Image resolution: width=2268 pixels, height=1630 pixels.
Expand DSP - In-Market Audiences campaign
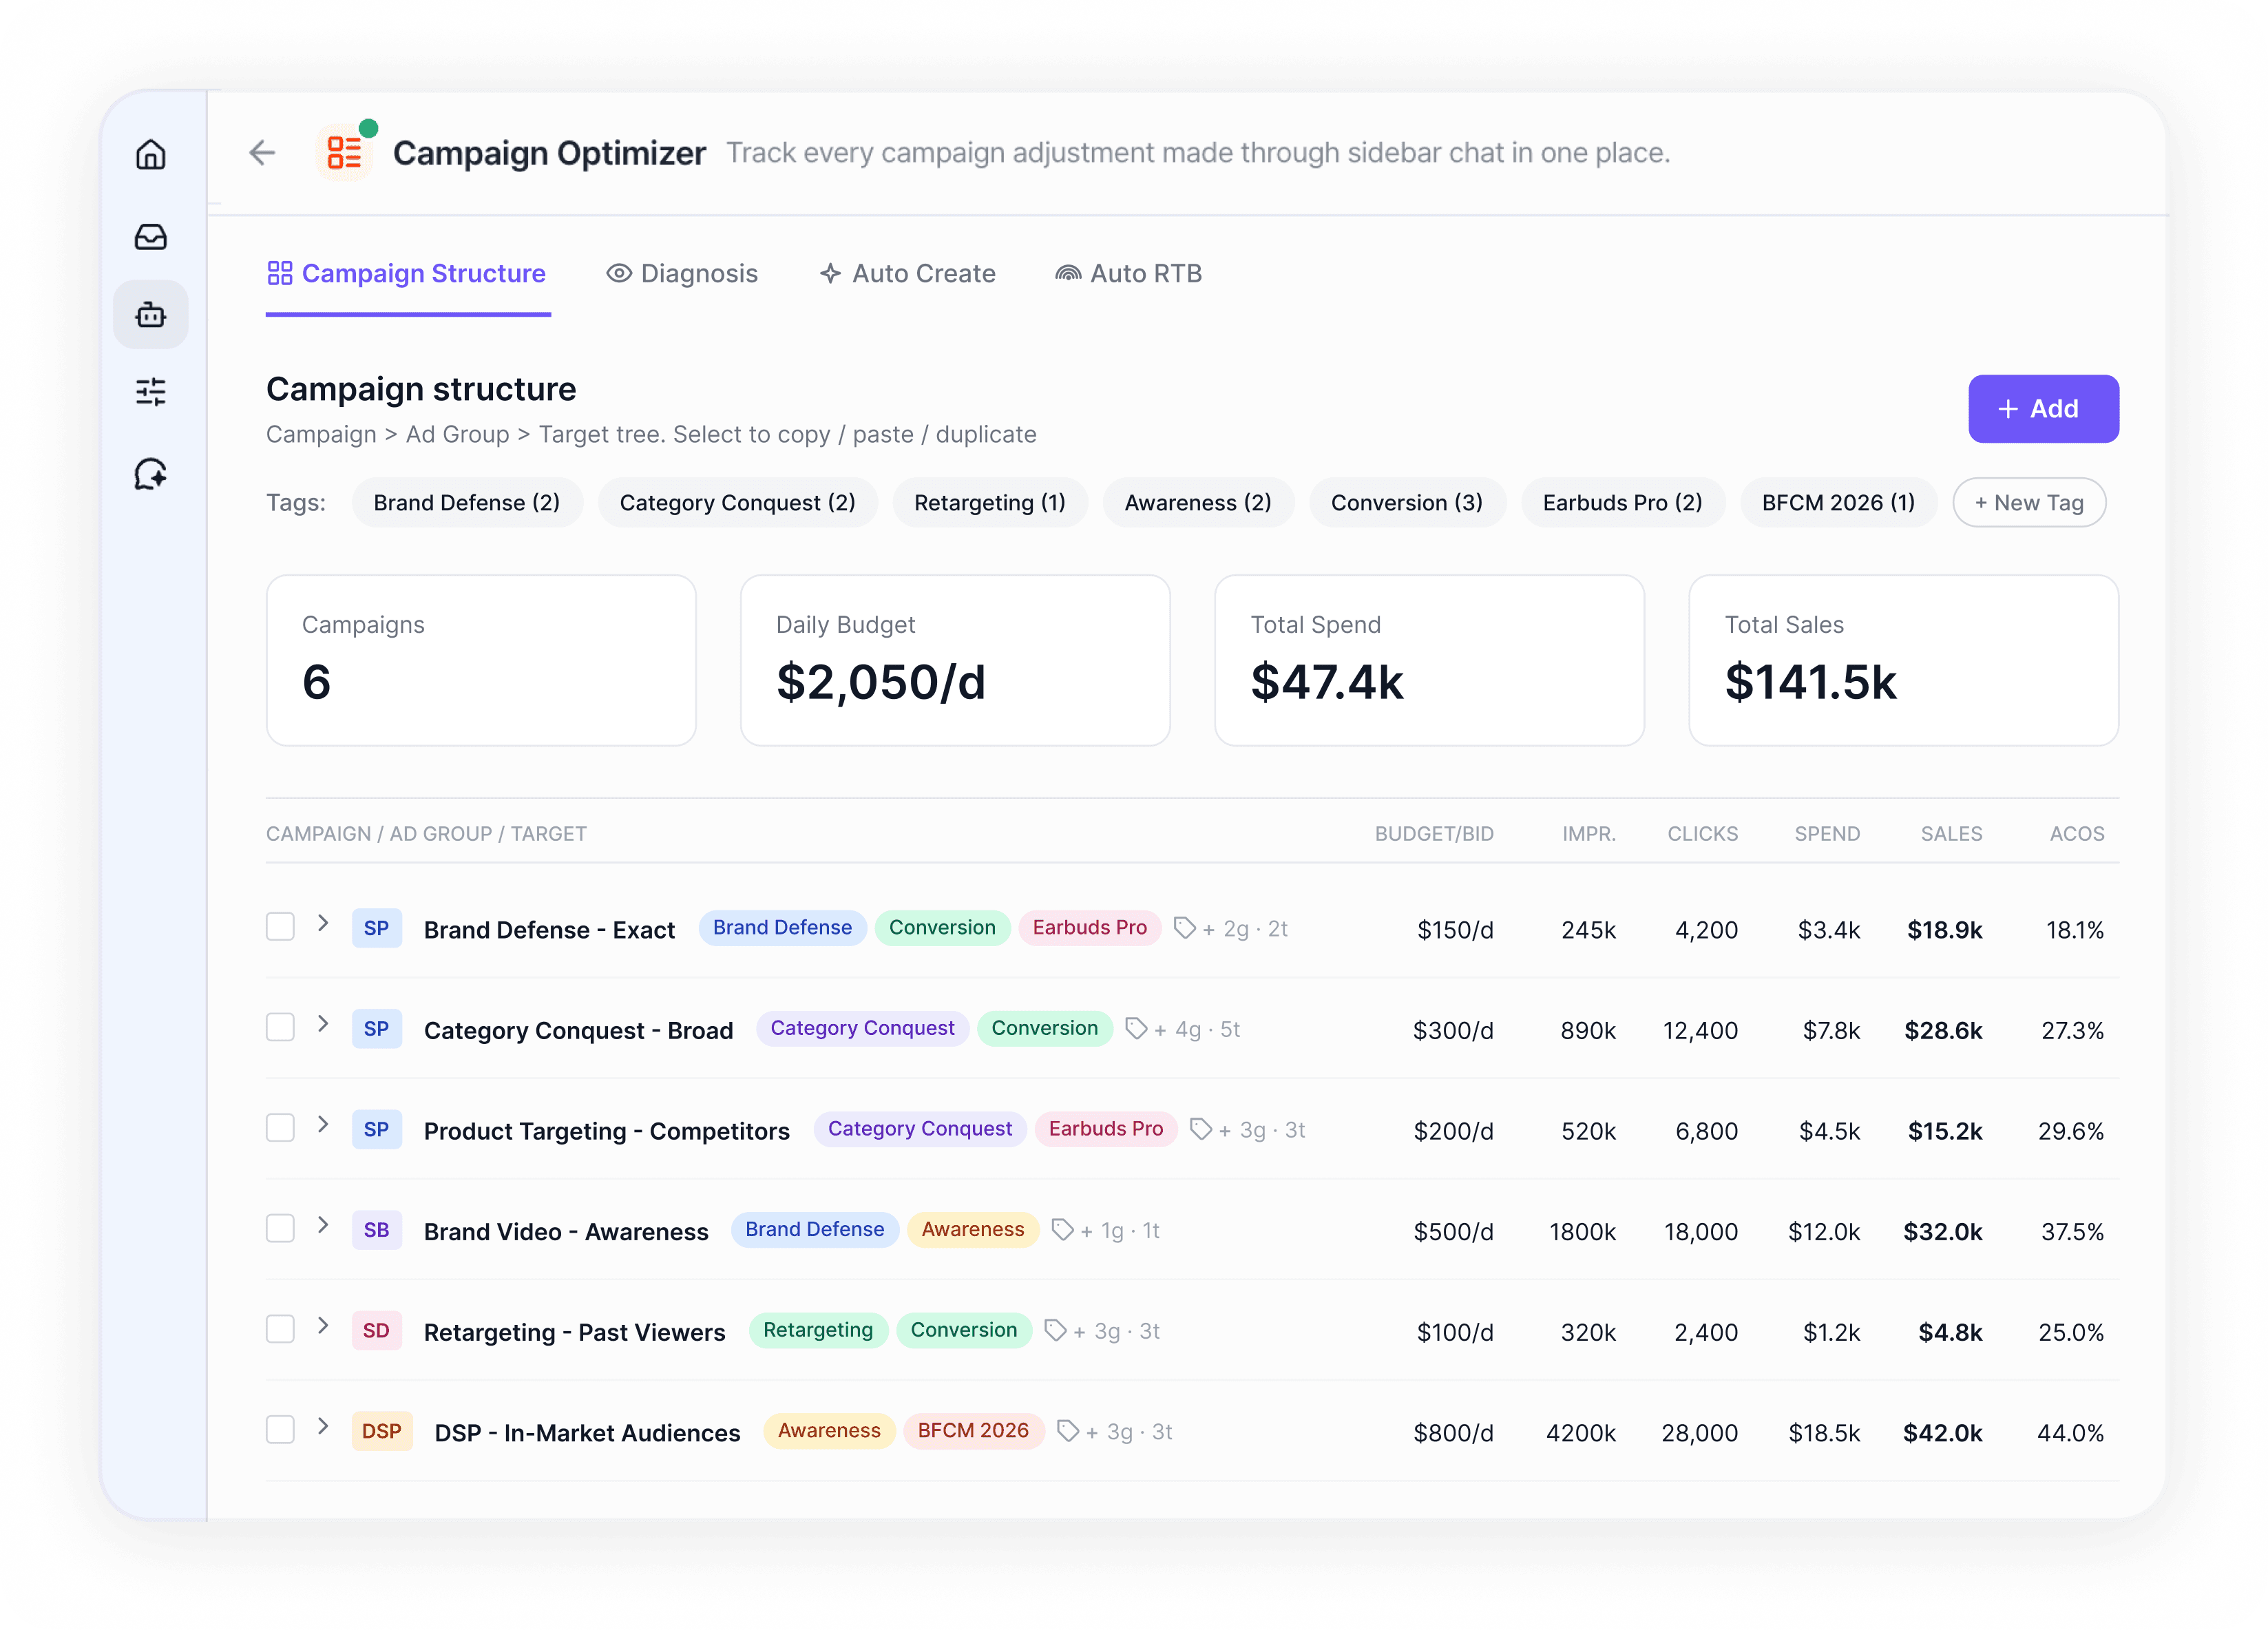tap(323, 1427)
